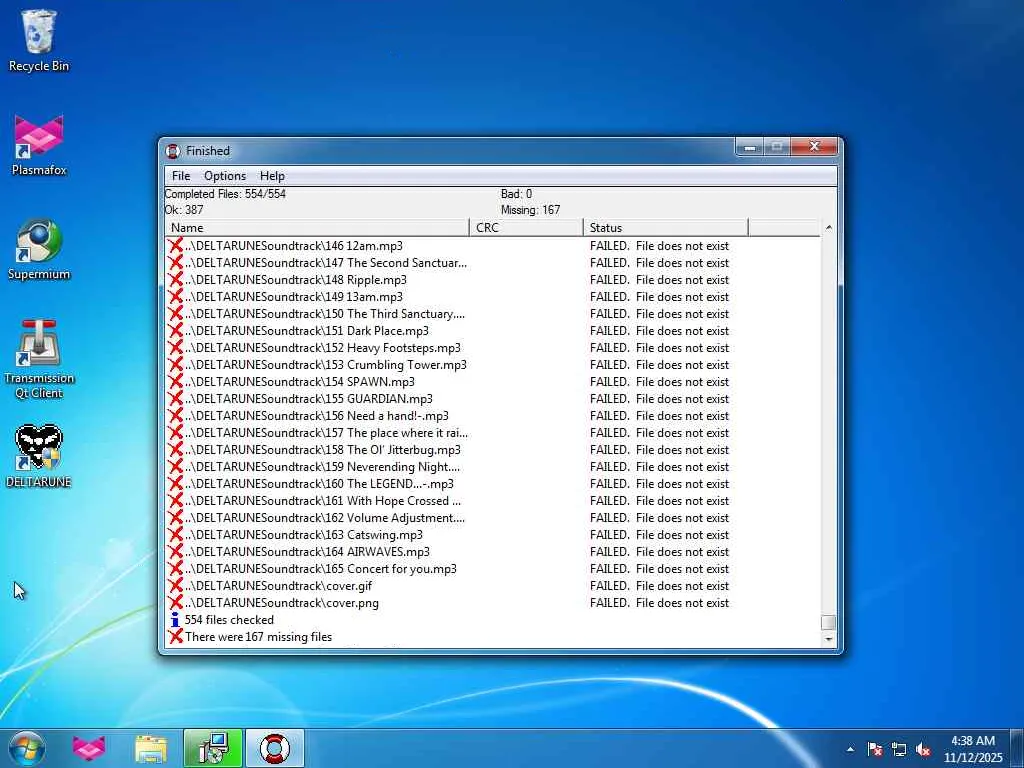1024x768 pixels.
Task: Click the '554 files checked' summary line
Action: pyautogui.click(x=229, y=620)
